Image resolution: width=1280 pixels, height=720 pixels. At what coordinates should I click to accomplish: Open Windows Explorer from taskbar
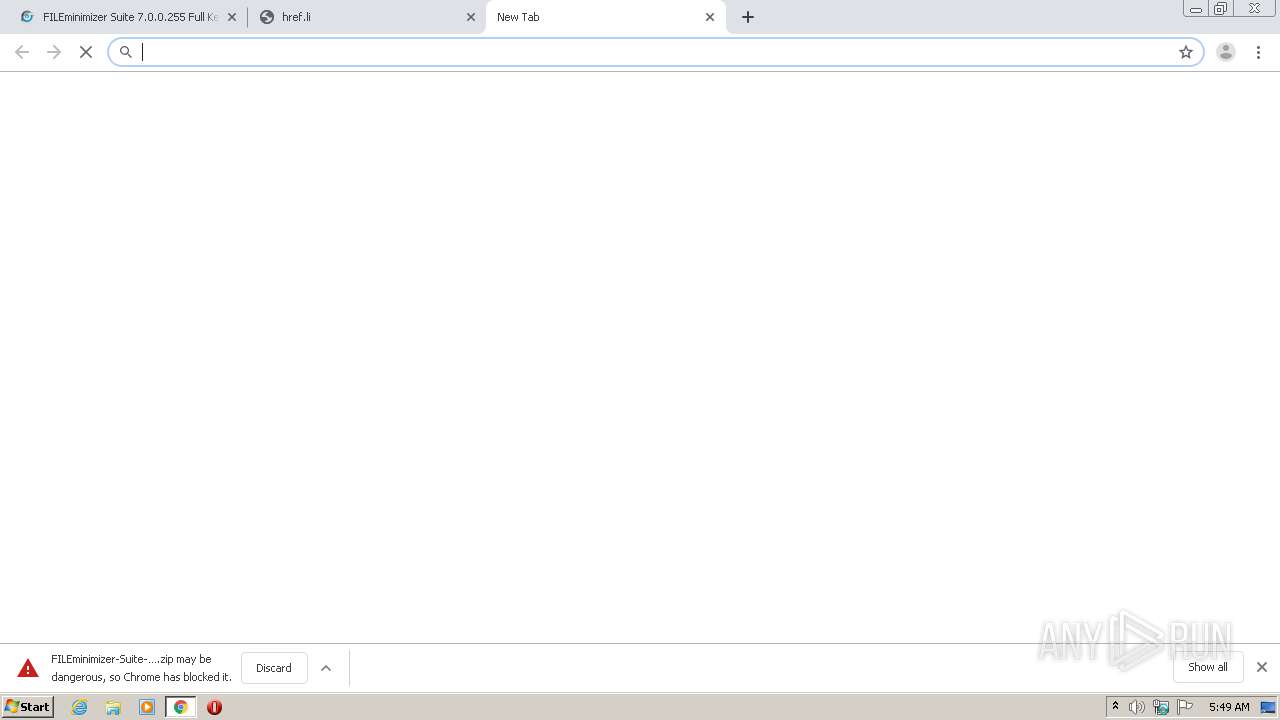(x=113, y=707)
